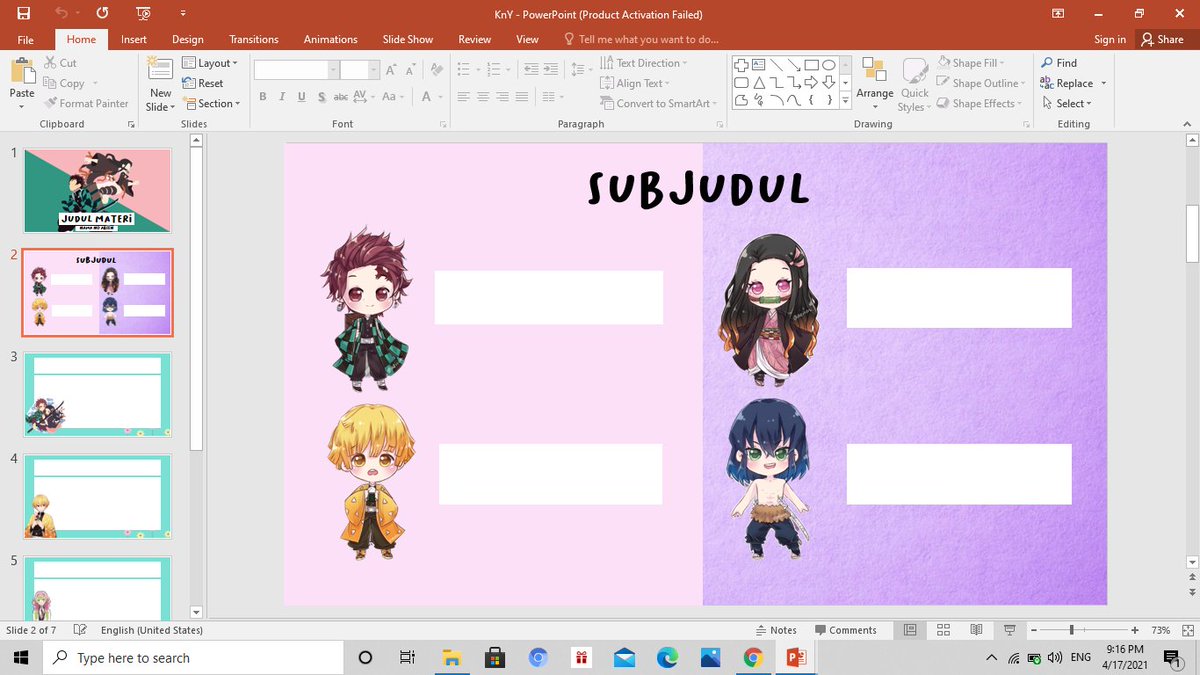Click the spell check icon in status bar
This screenshot has height=675, width=1200.
point(80,630)
